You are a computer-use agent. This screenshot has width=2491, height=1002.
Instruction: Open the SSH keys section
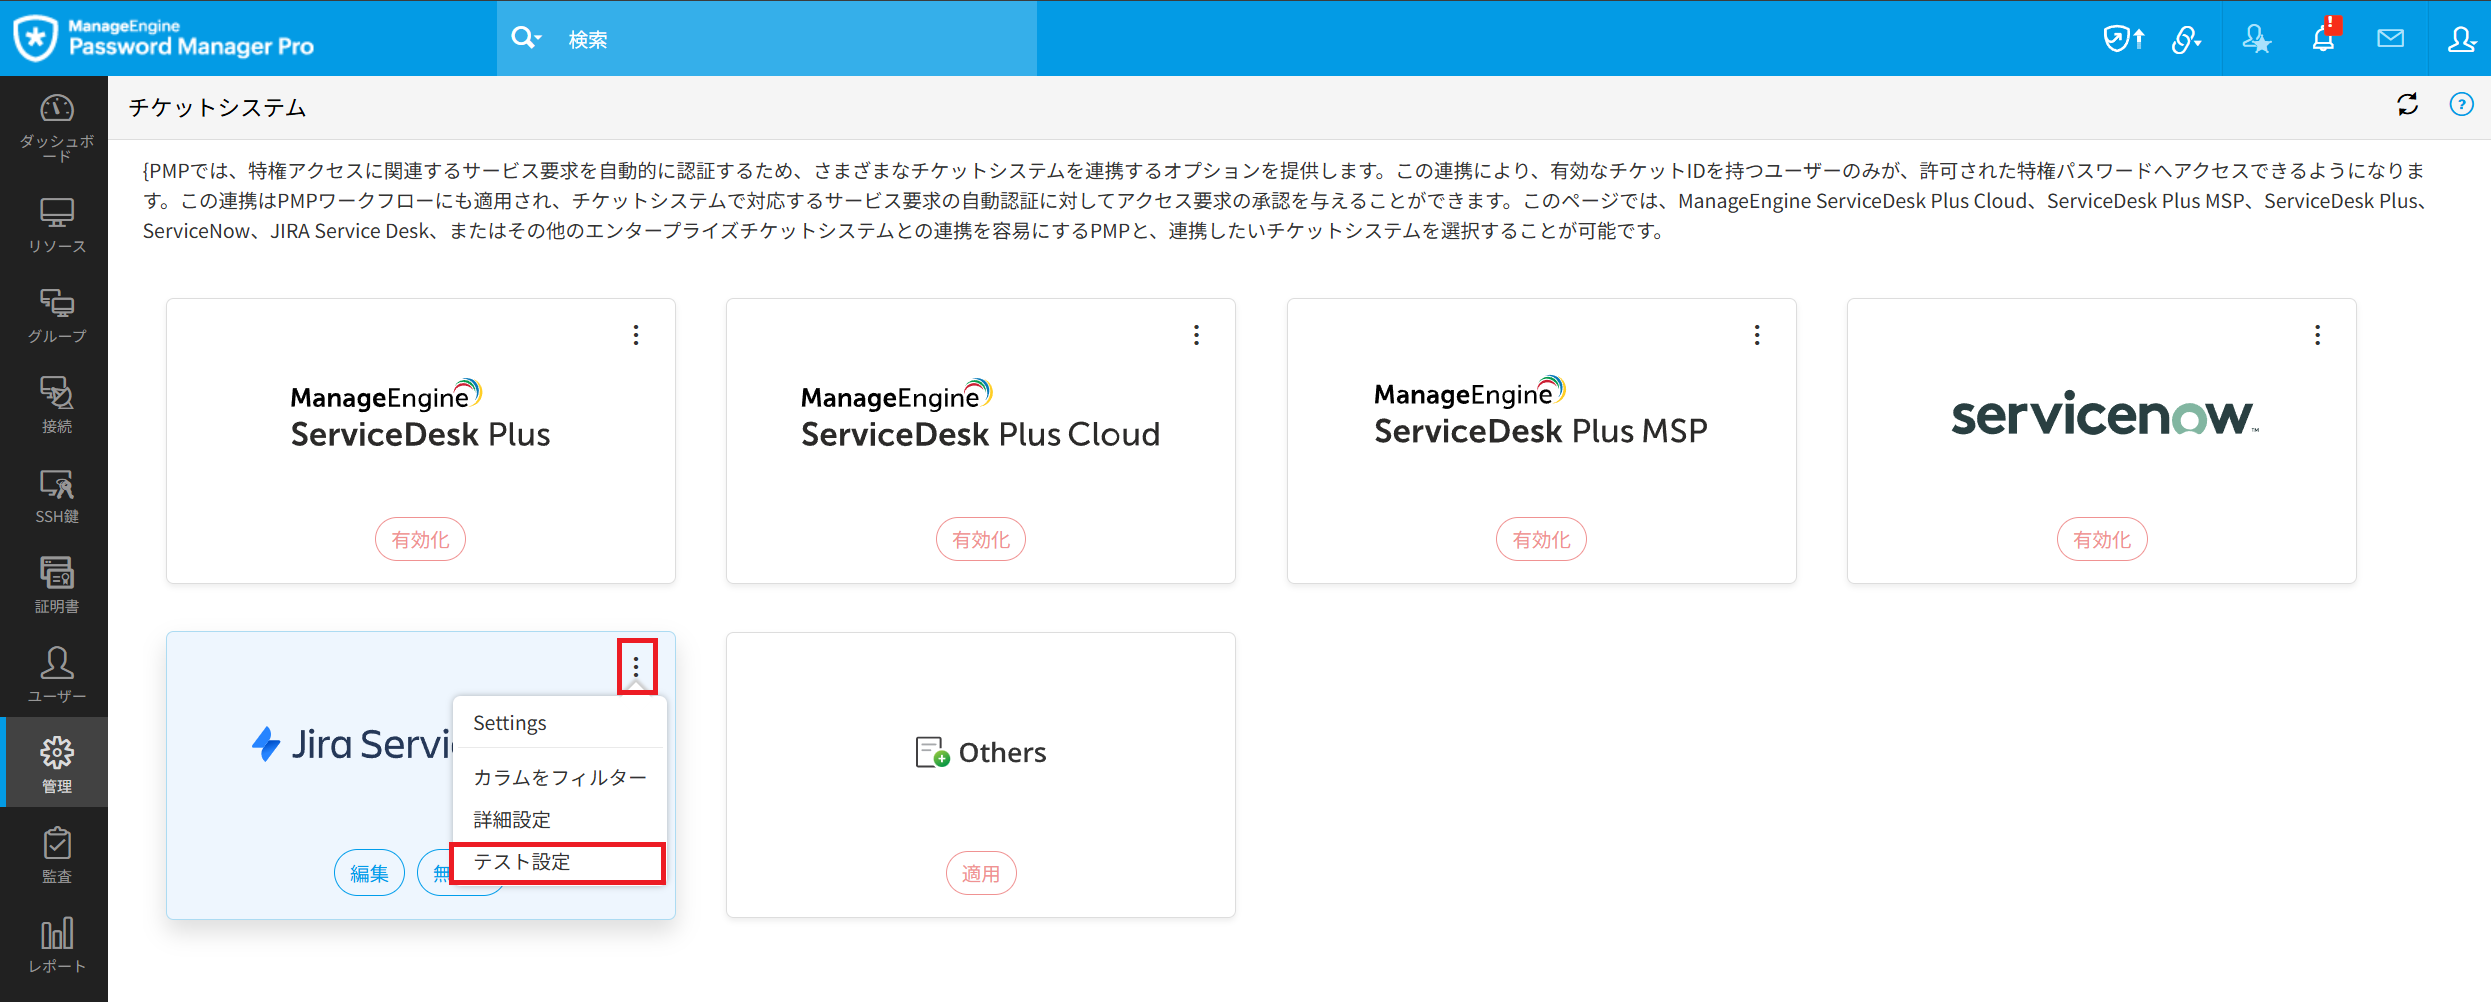tap(56, 496)
